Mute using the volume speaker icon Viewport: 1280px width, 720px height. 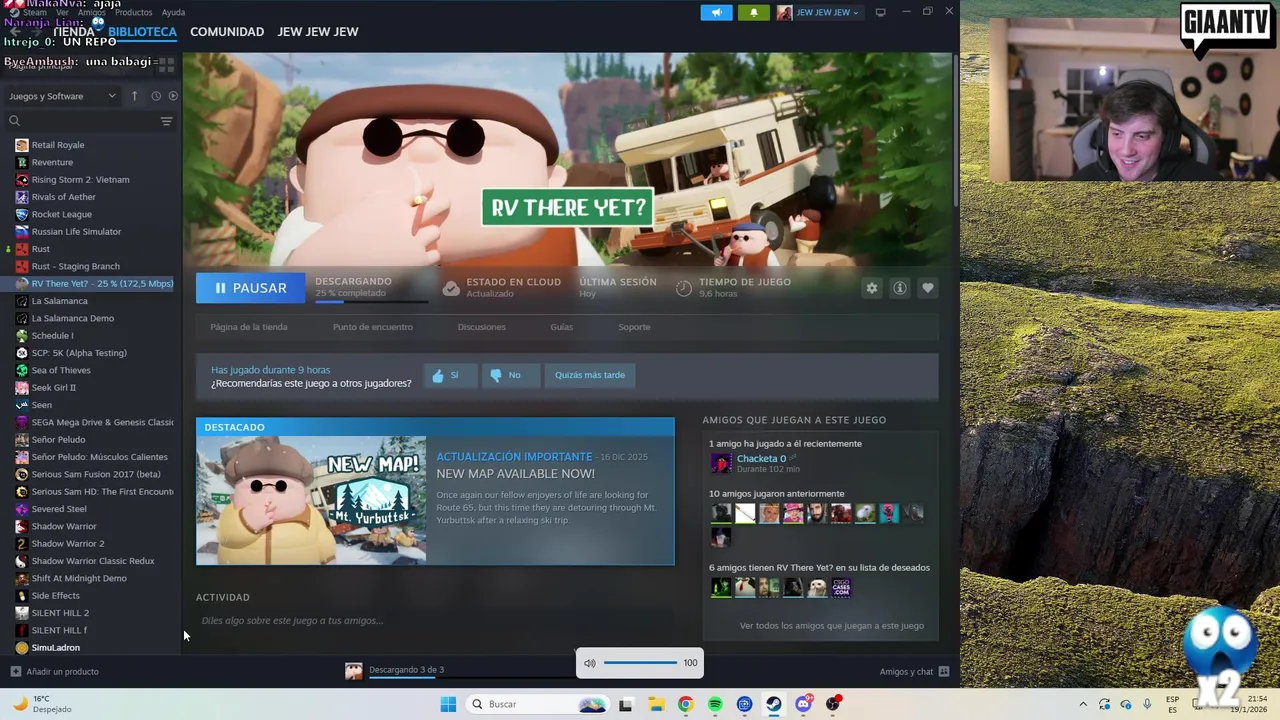[590, 663]
